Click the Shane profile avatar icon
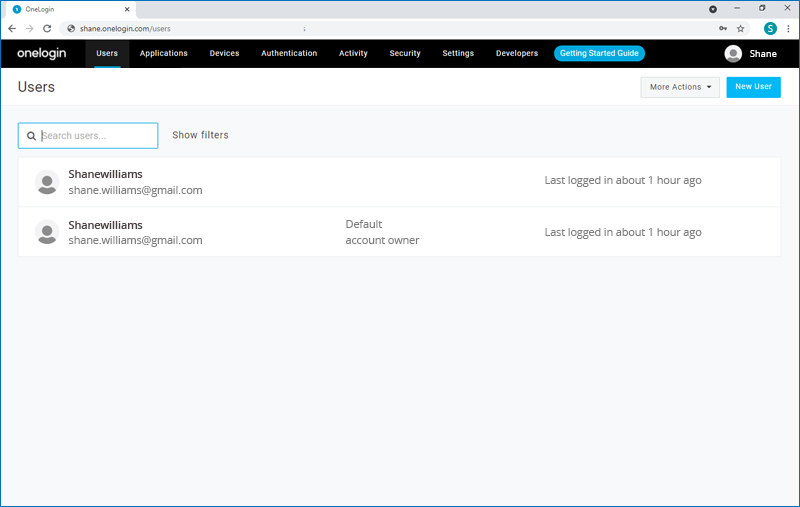Screen dimensions: 800x507 click(x=733, y=54)
